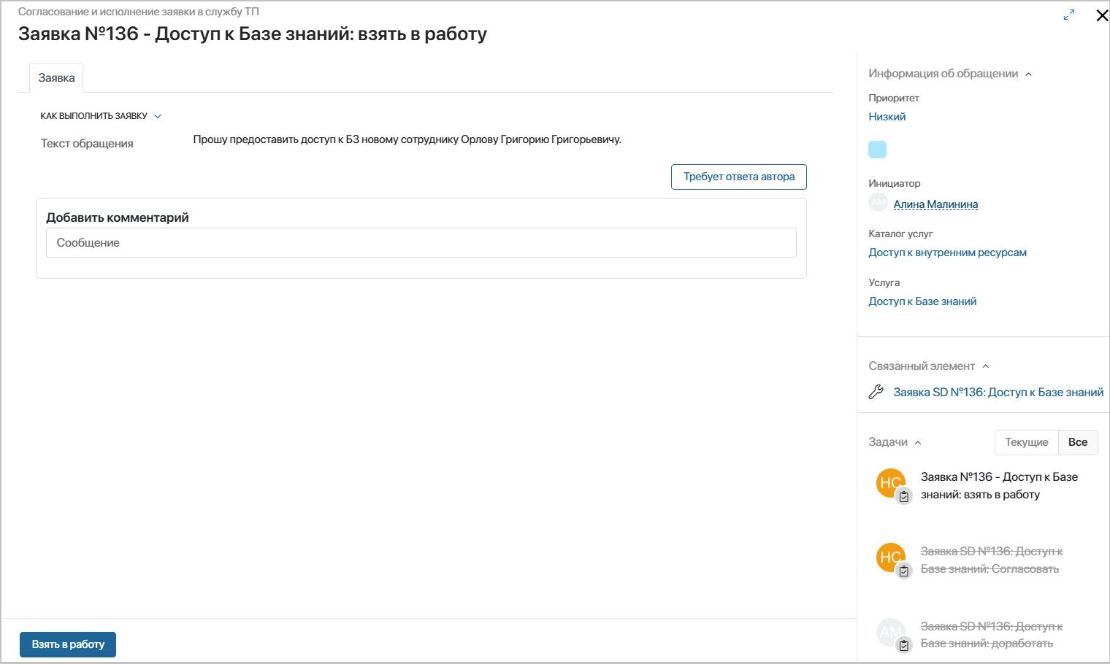The image size is (1110, 664).
Task: Focus the 'Сообщение' comment field
Action: point(421,243)
